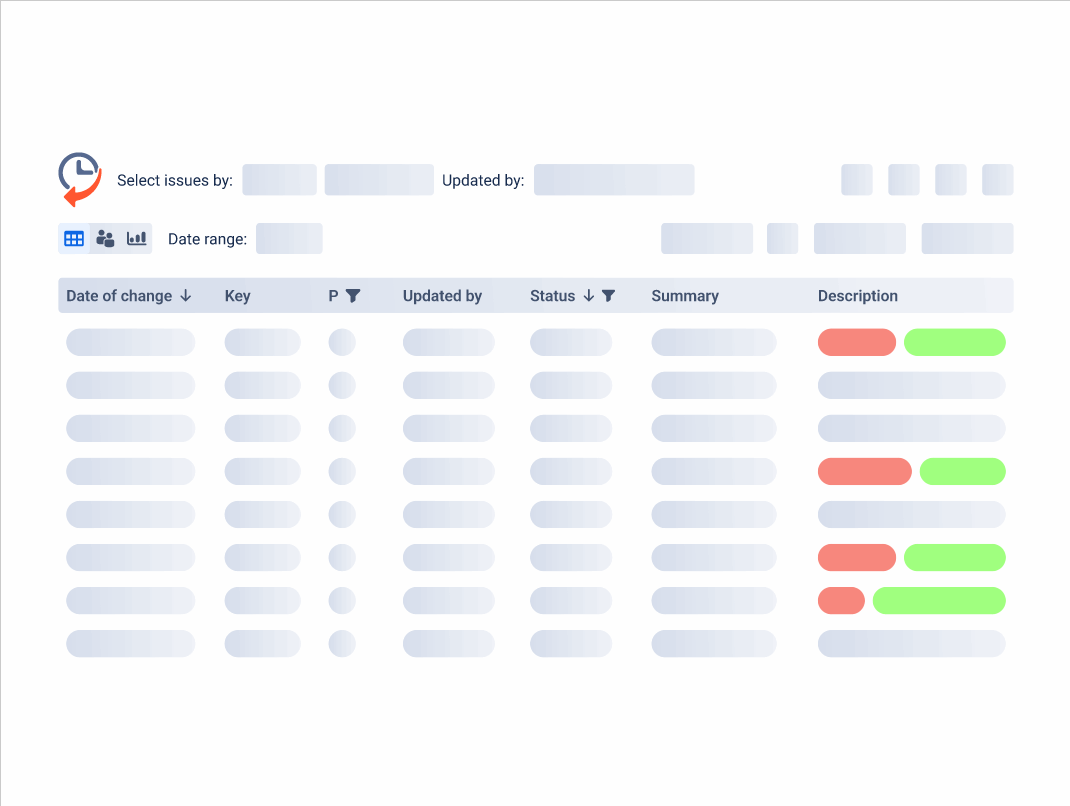Click the red removal highlight in the top Description cell
This screenshot has width=1070, height=806.
click(856, 342)
